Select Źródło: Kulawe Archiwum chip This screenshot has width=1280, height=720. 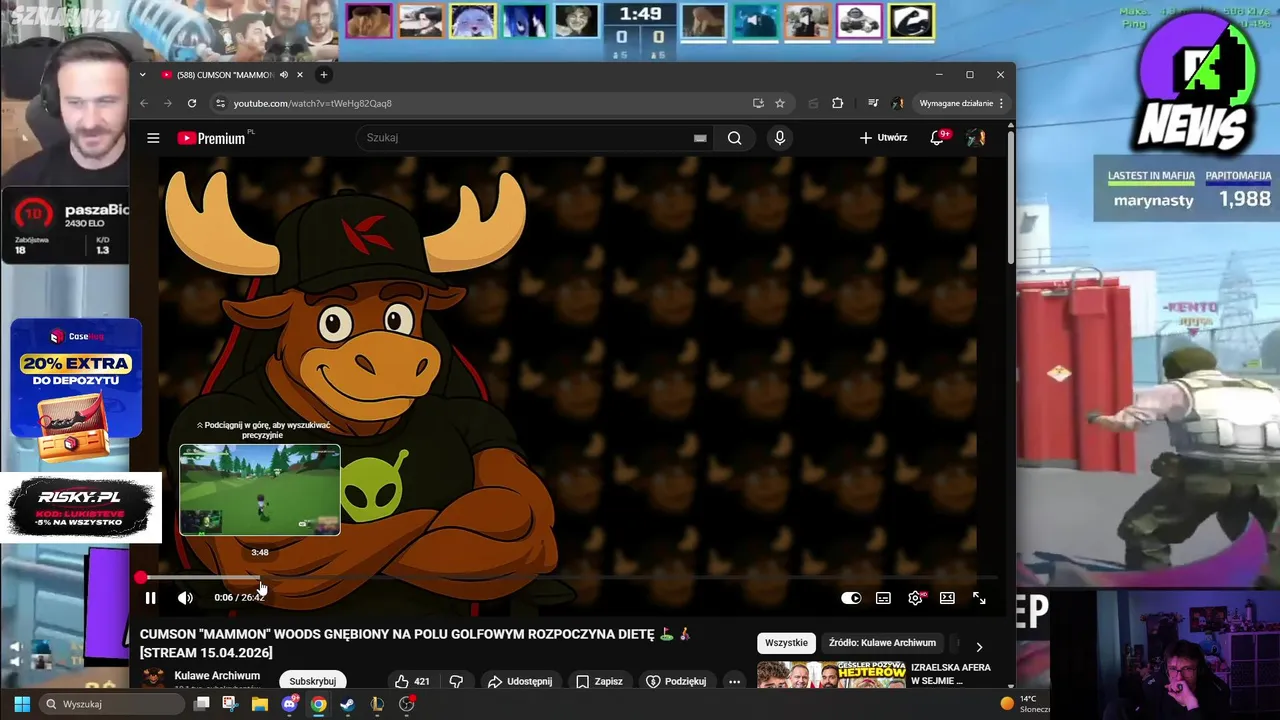(882, 643)
